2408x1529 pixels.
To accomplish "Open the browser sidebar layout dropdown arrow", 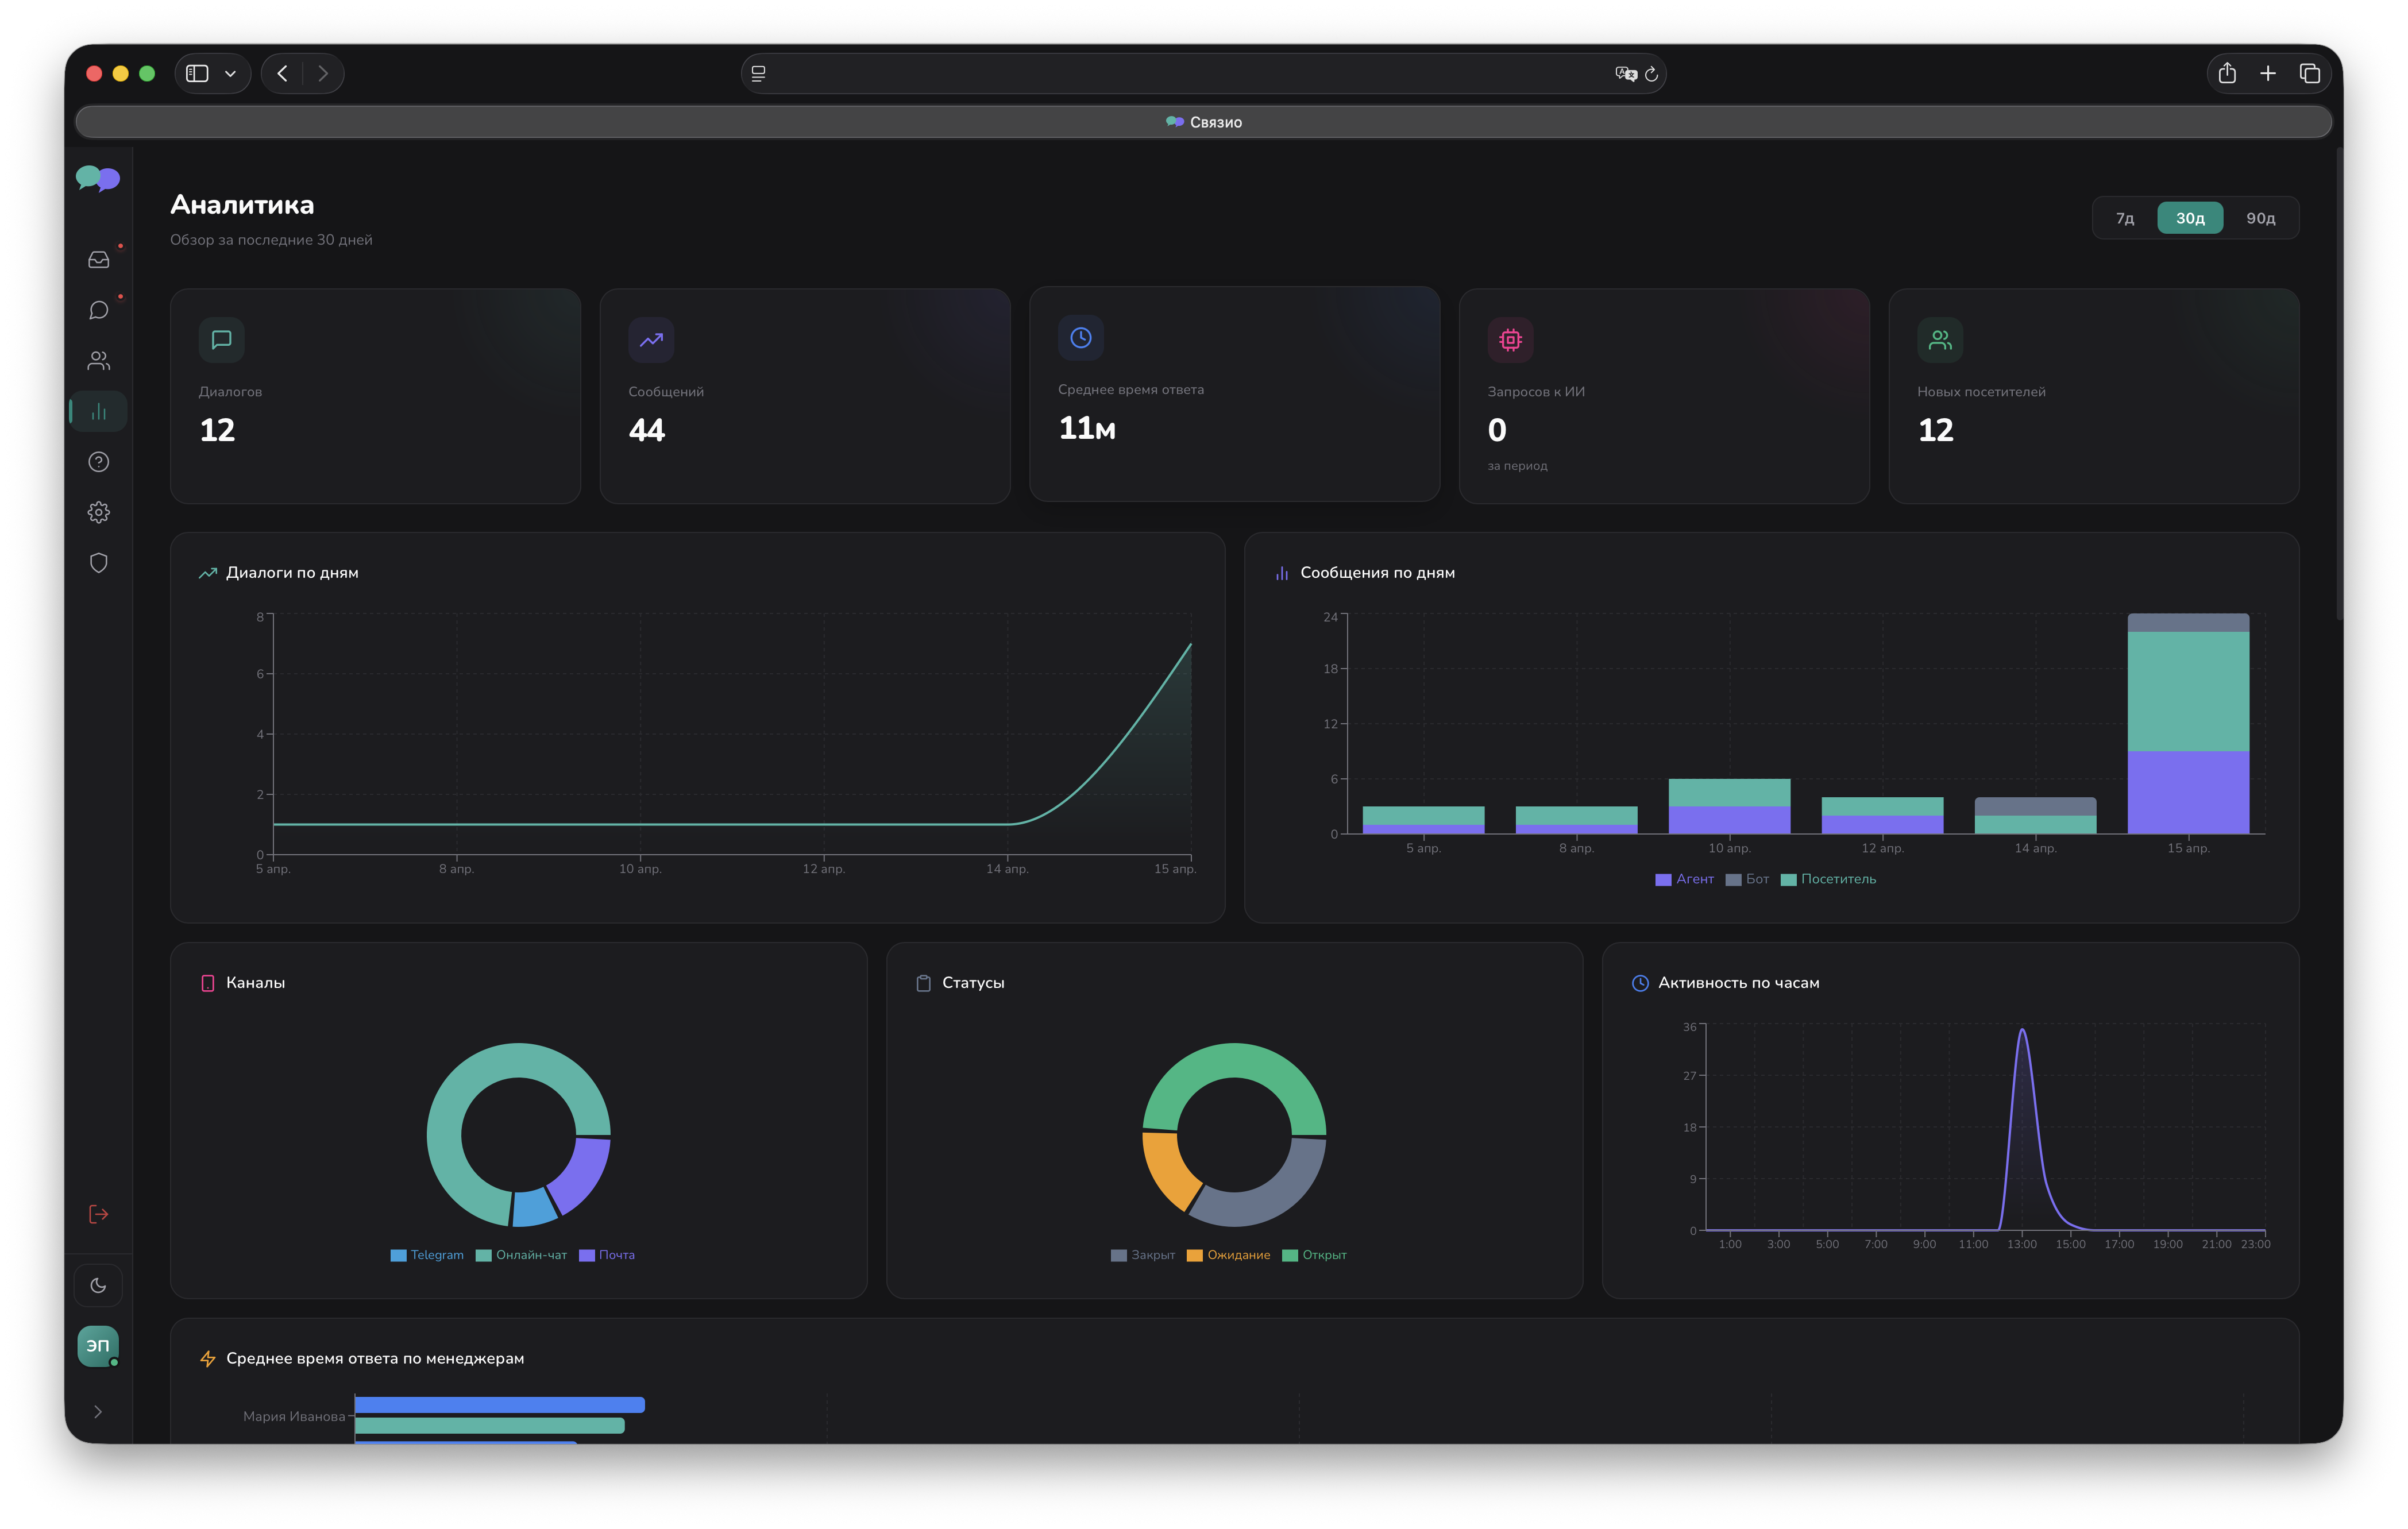I will (230, 74).
